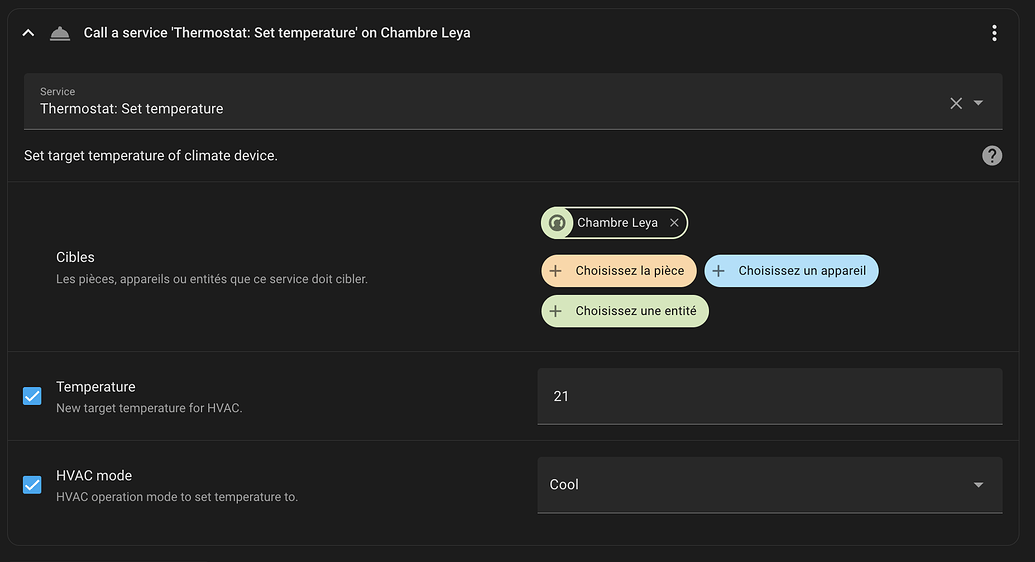Open the three-dot overflow menu
Image resolution: width=1035 pixels, height=562 pixels.
(994, 33)
